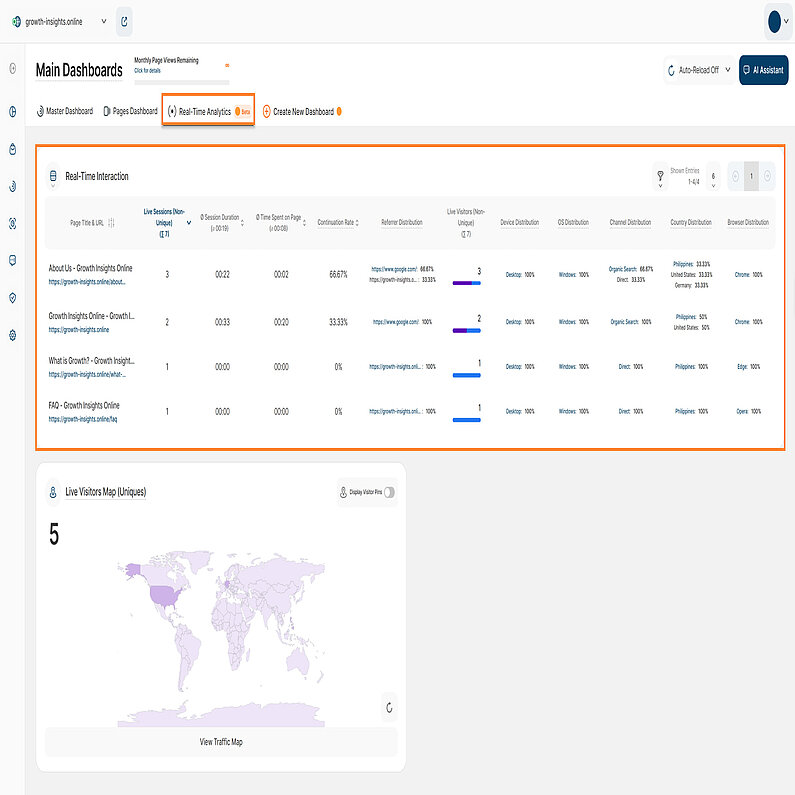Screen dimensions: 795x795
Task: Open the growth-insights.online/faq link
Action: coord(83,419)
